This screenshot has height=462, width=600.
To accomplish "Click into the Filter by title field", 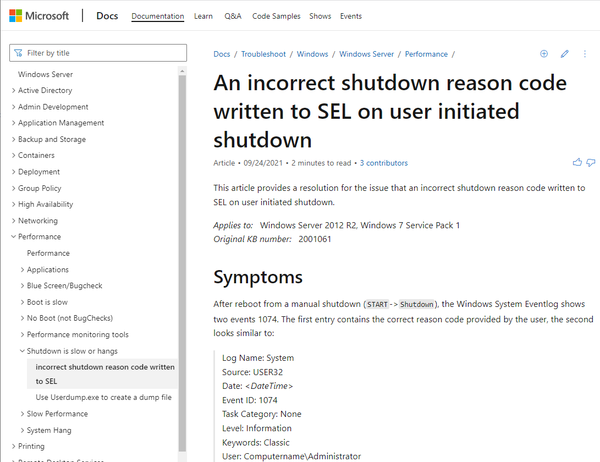I will click(98, 53).
